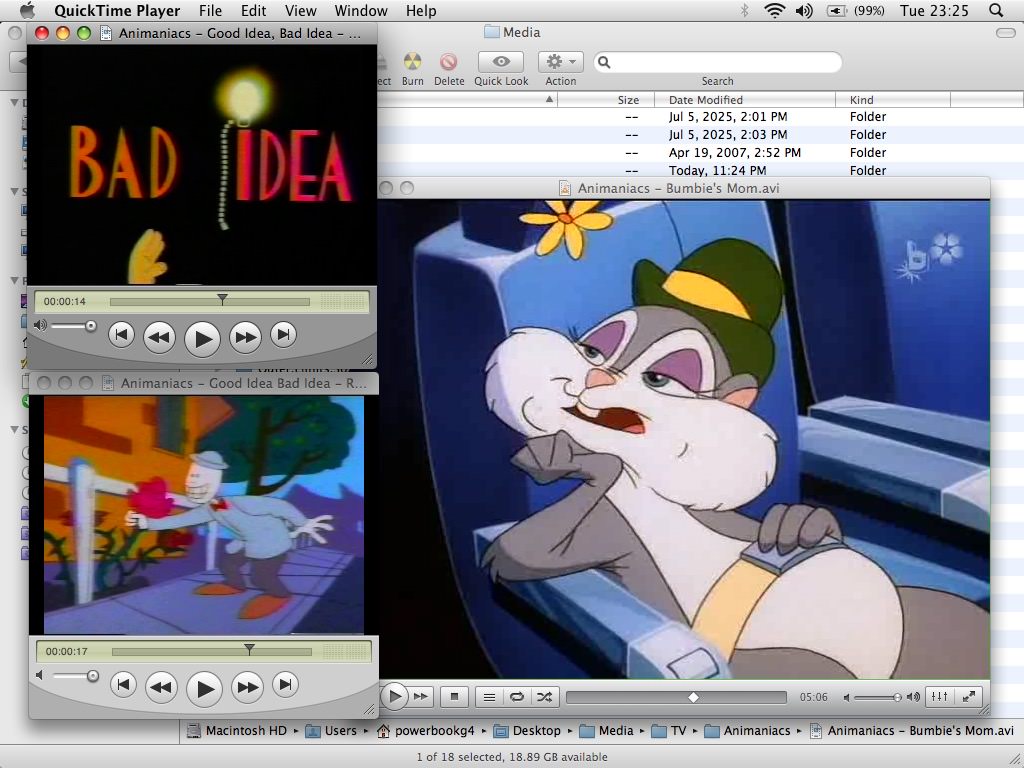Toggle the playlist view in Bumbie's Mom player
This screenshot has width=1024, height=768.
coord(488,697)
